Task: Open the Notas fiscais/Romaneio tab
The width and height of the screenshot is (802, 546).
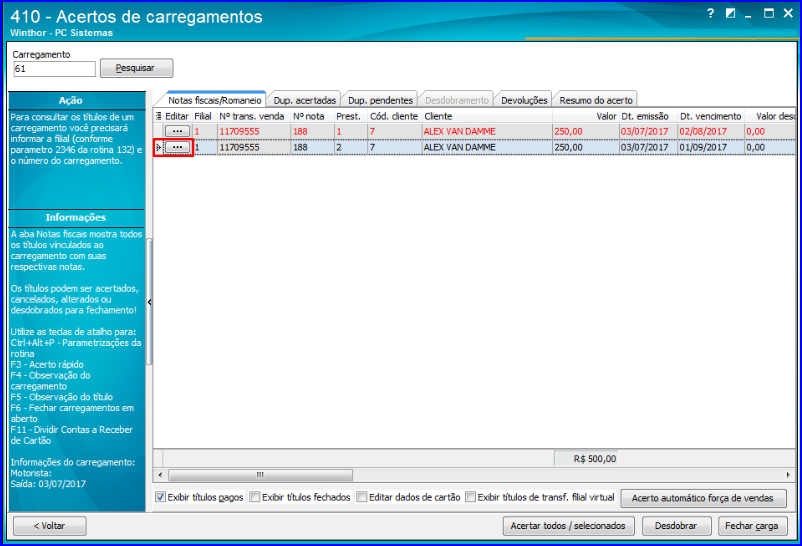Action: 214,100
